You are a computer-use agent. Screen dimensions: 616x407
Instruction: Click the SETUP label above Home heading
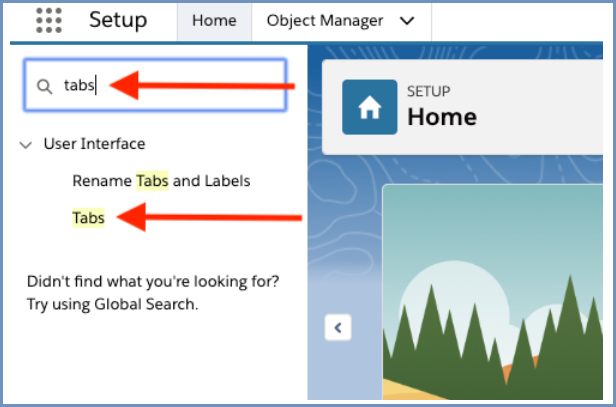(429, 92)
